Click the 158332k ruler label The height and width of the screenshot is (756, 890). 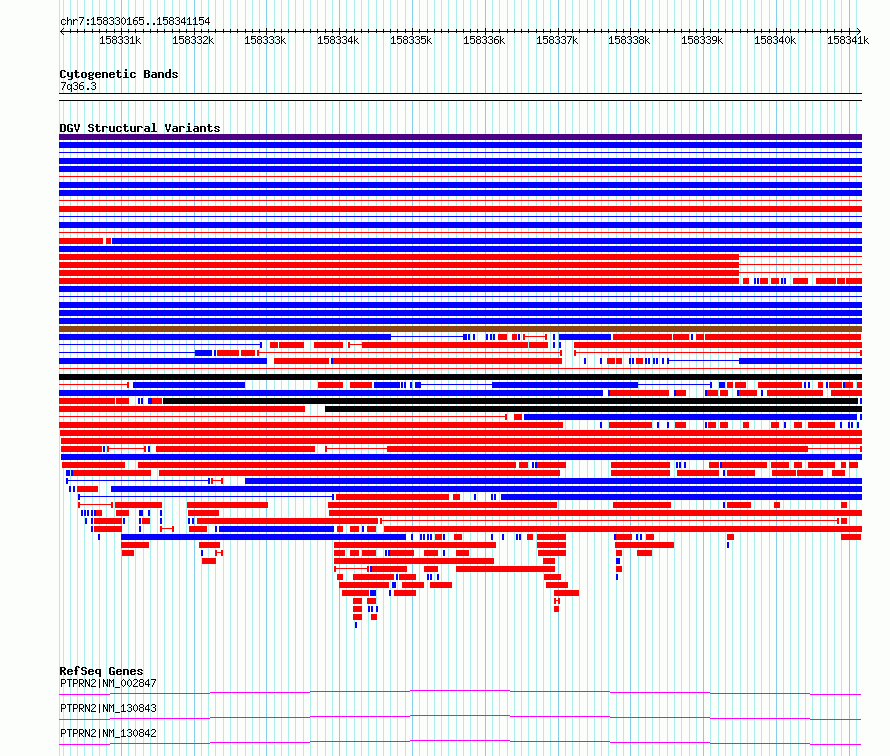coord(193,40)
